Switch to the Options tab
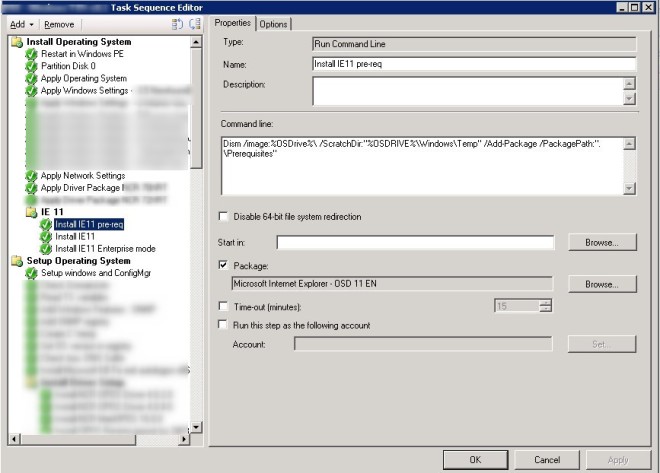This screenshot has height=473, width=660. pyautogui.click(x=273, y=24)
